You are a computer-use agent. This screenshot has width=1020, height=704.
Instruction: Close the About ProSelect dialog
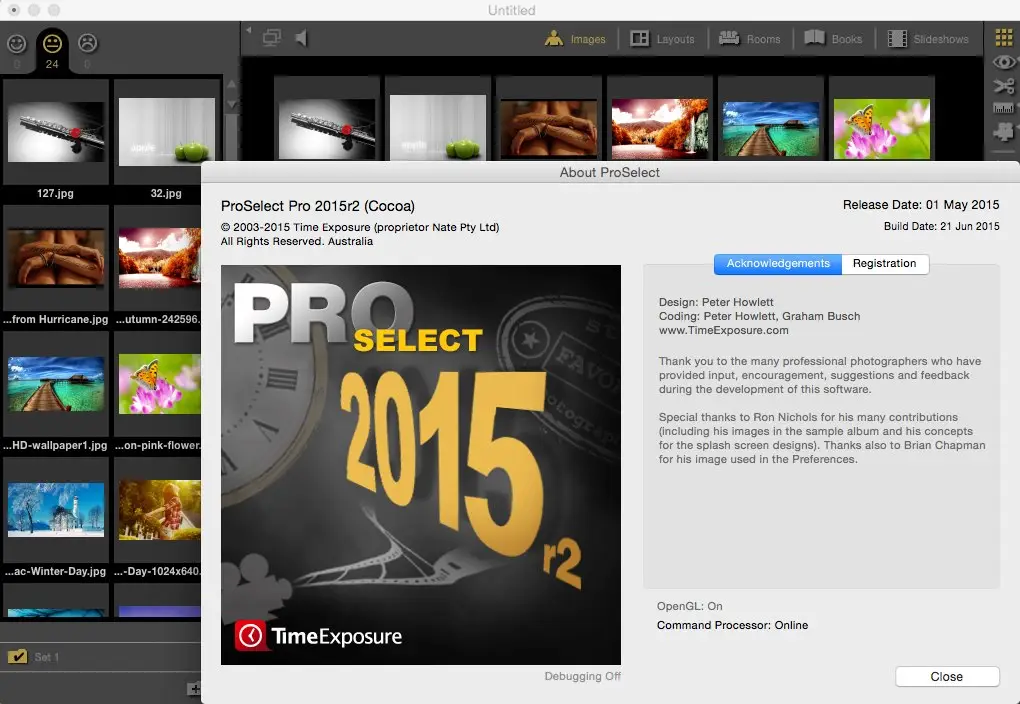(x=946, y=677)
